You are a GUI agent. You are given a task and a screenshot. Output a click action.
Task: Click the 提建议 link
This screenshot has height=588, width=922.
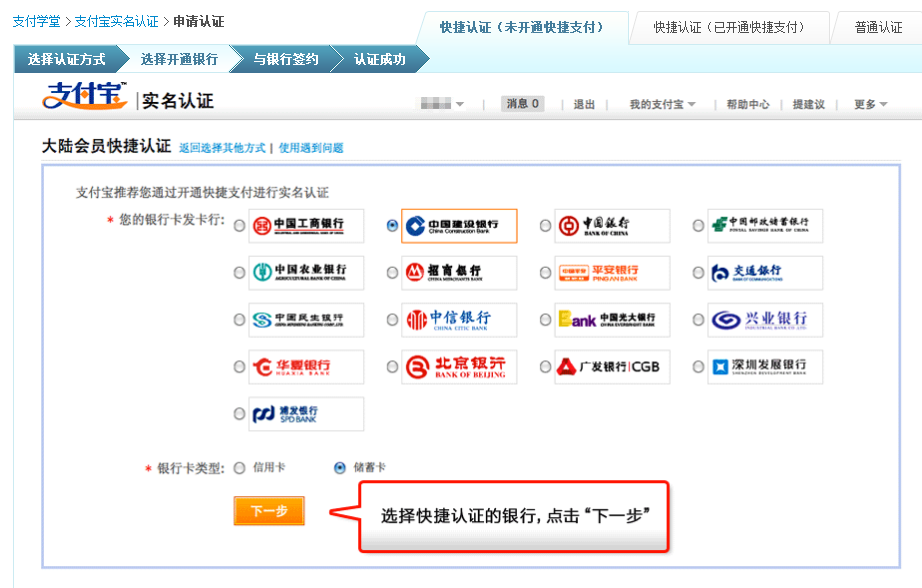tap(809, 104)
